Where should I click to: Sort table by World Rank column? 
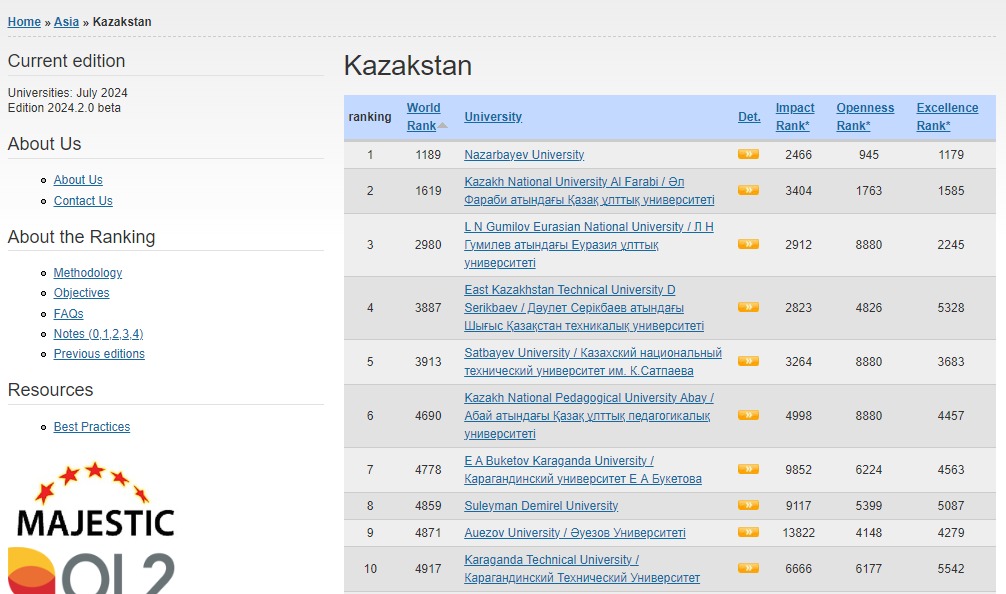click(x=423, y=117)
